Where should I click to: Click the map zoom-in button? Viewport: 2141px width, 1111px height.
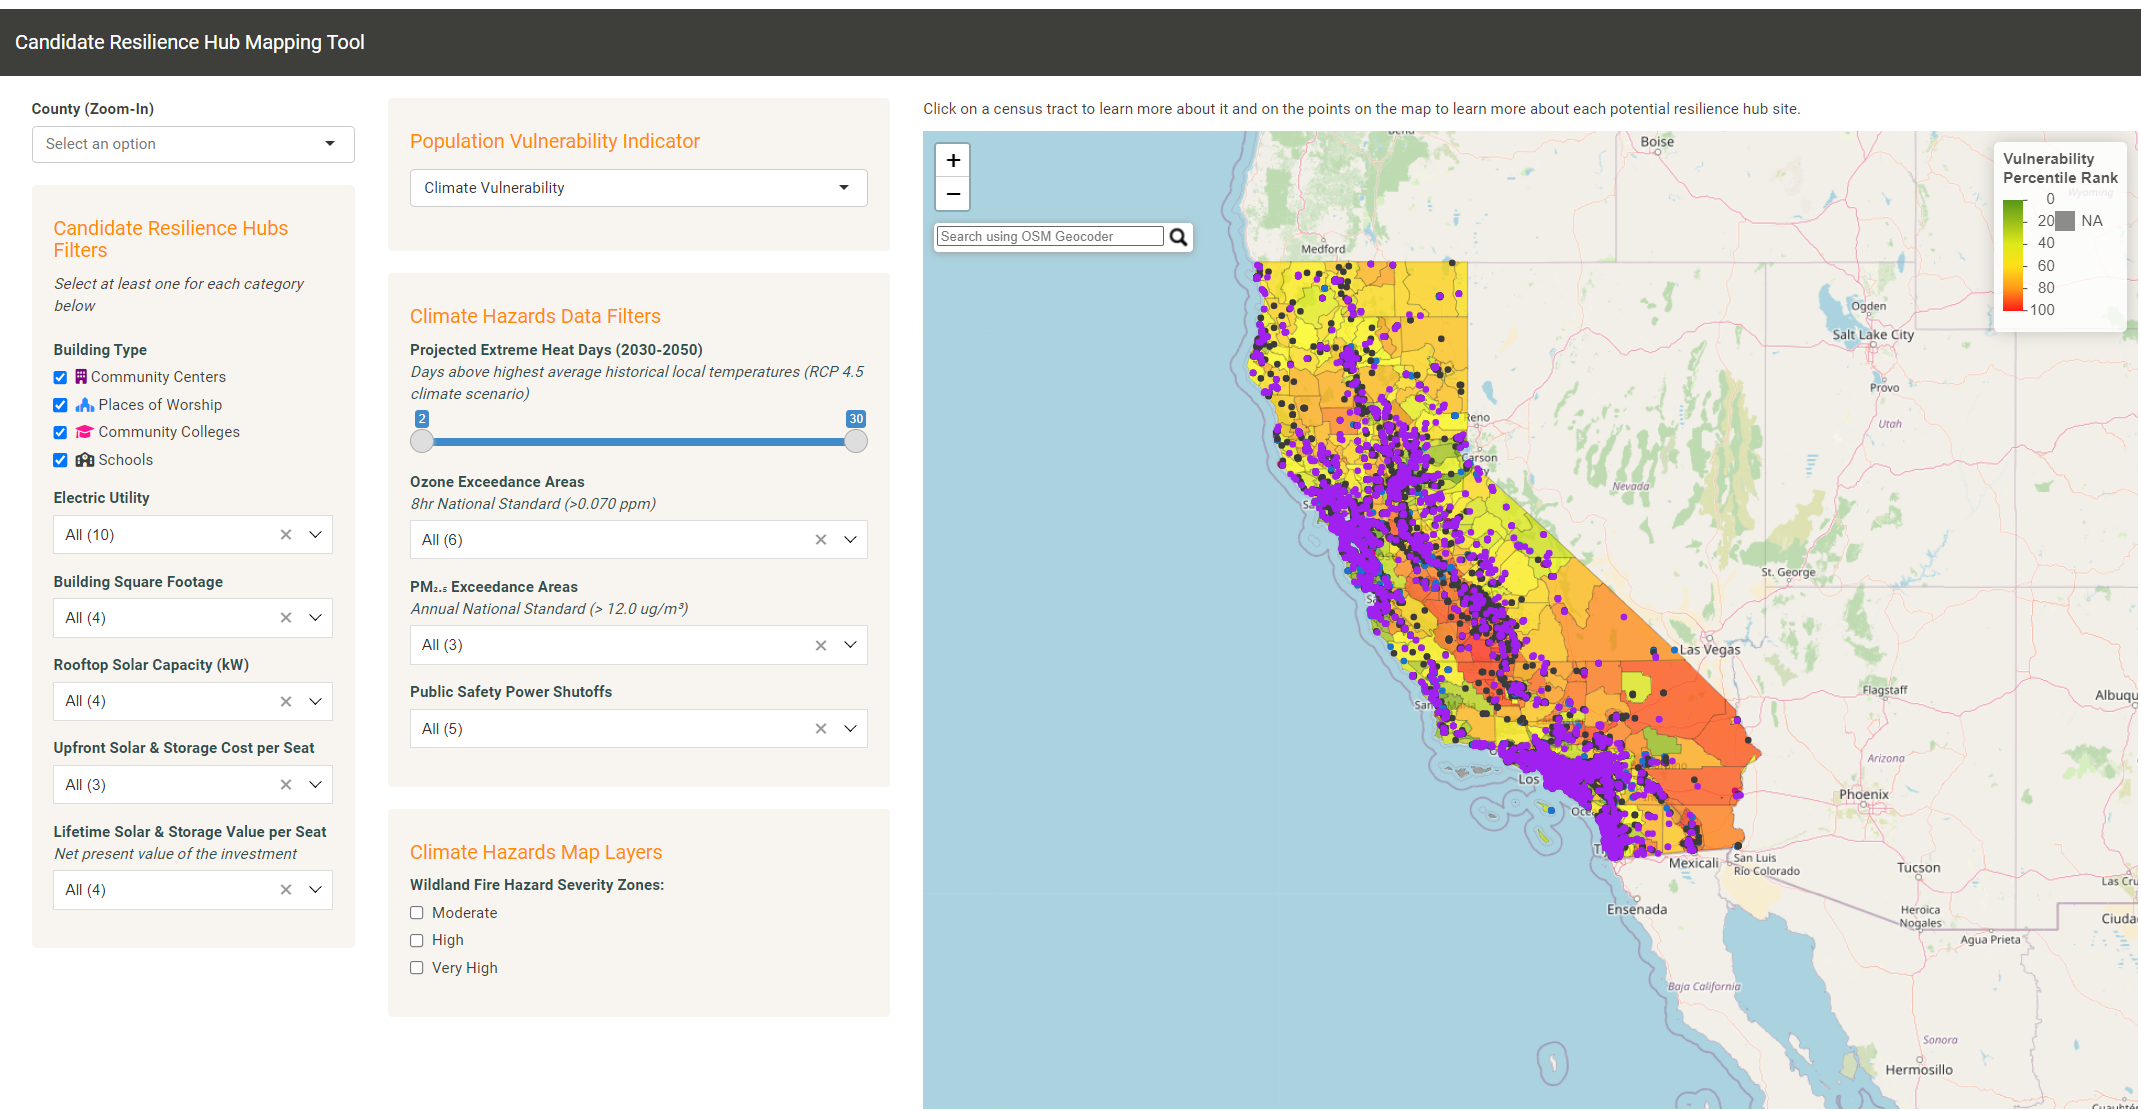coord(952,159)
